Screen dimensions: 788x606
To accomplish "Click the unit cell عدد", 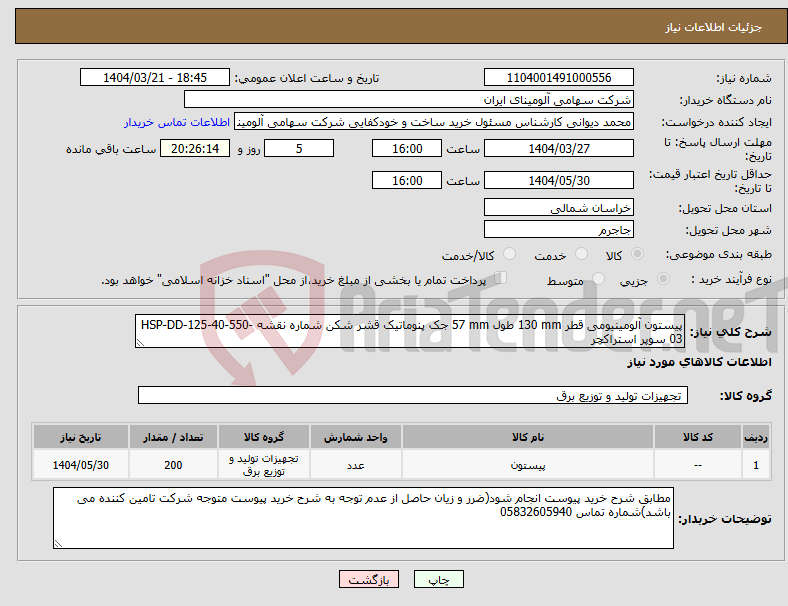I will pyautogui.click(x=356, y=465).
